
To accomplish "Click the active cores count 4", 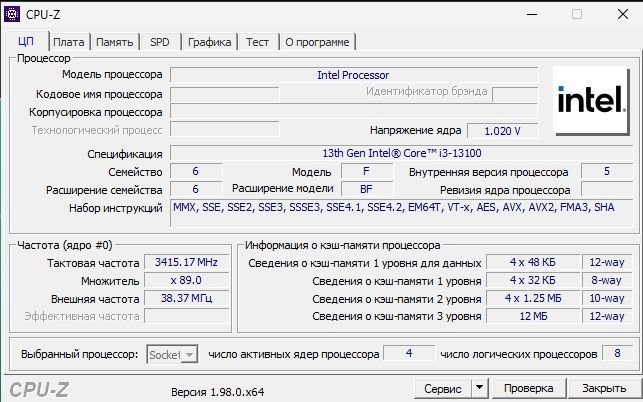I will [409, 353].
